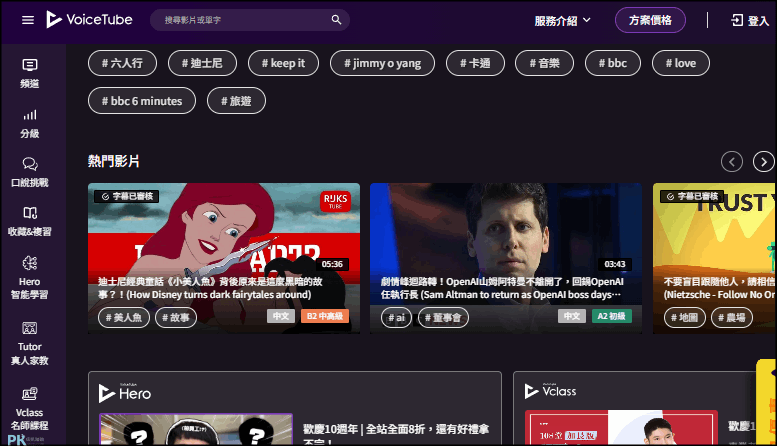Select the # keep it tag

coord(283,63)
